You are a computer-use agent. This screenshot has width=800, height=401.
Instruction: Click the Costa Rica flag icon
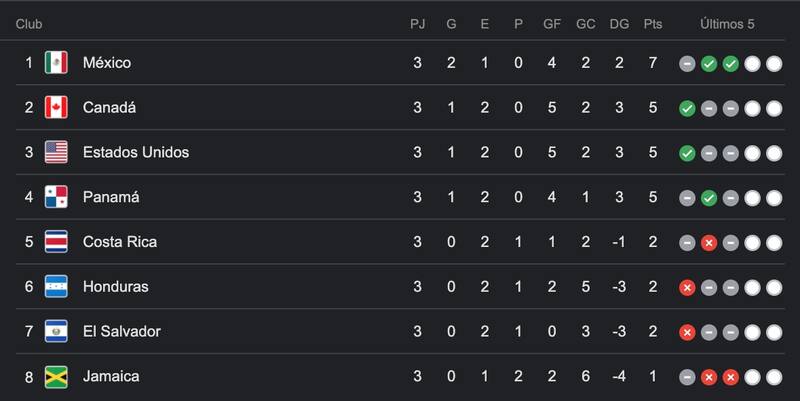tap(56, 242)
